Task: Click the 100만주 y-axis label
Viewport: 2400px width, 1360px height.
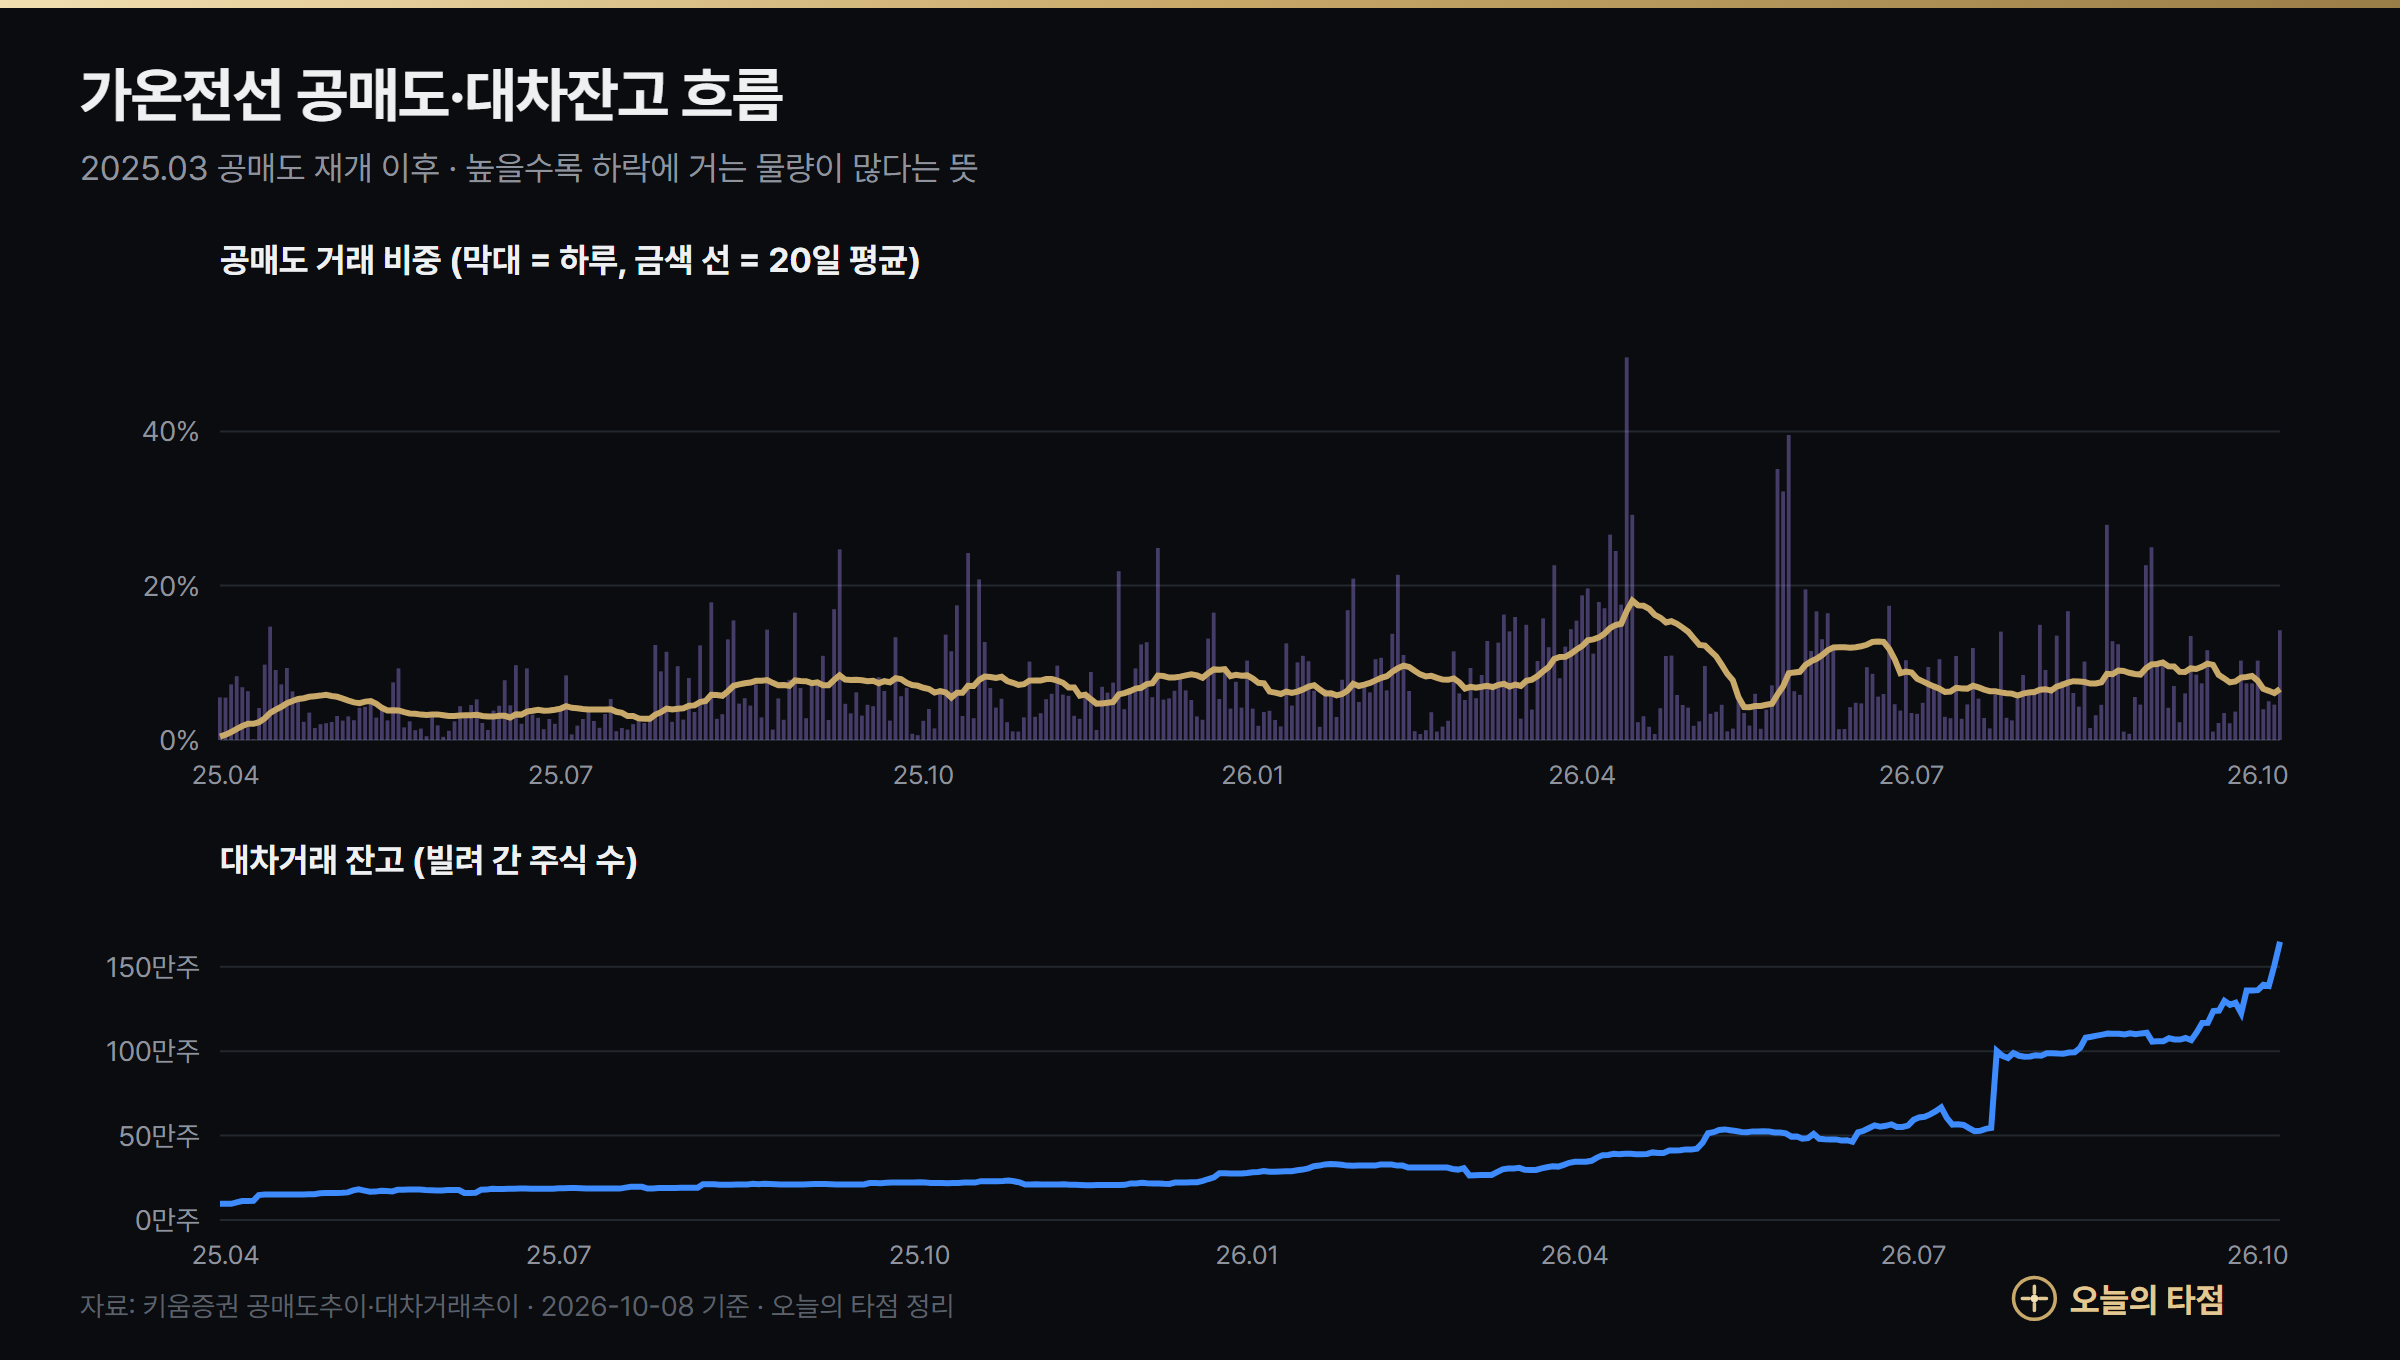Action: [x=153, y=1051]
